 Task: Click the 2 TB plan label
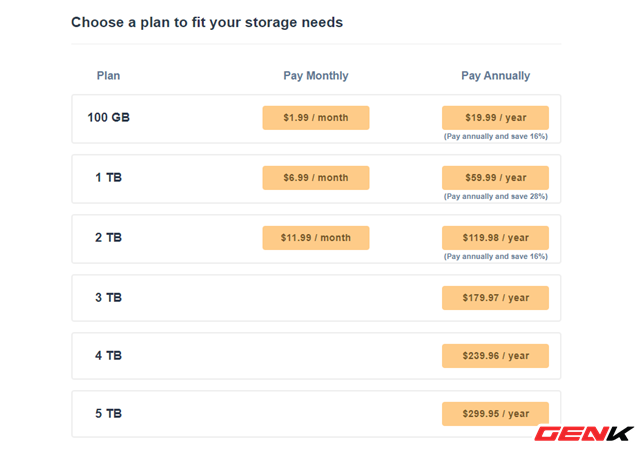[108, 238]
